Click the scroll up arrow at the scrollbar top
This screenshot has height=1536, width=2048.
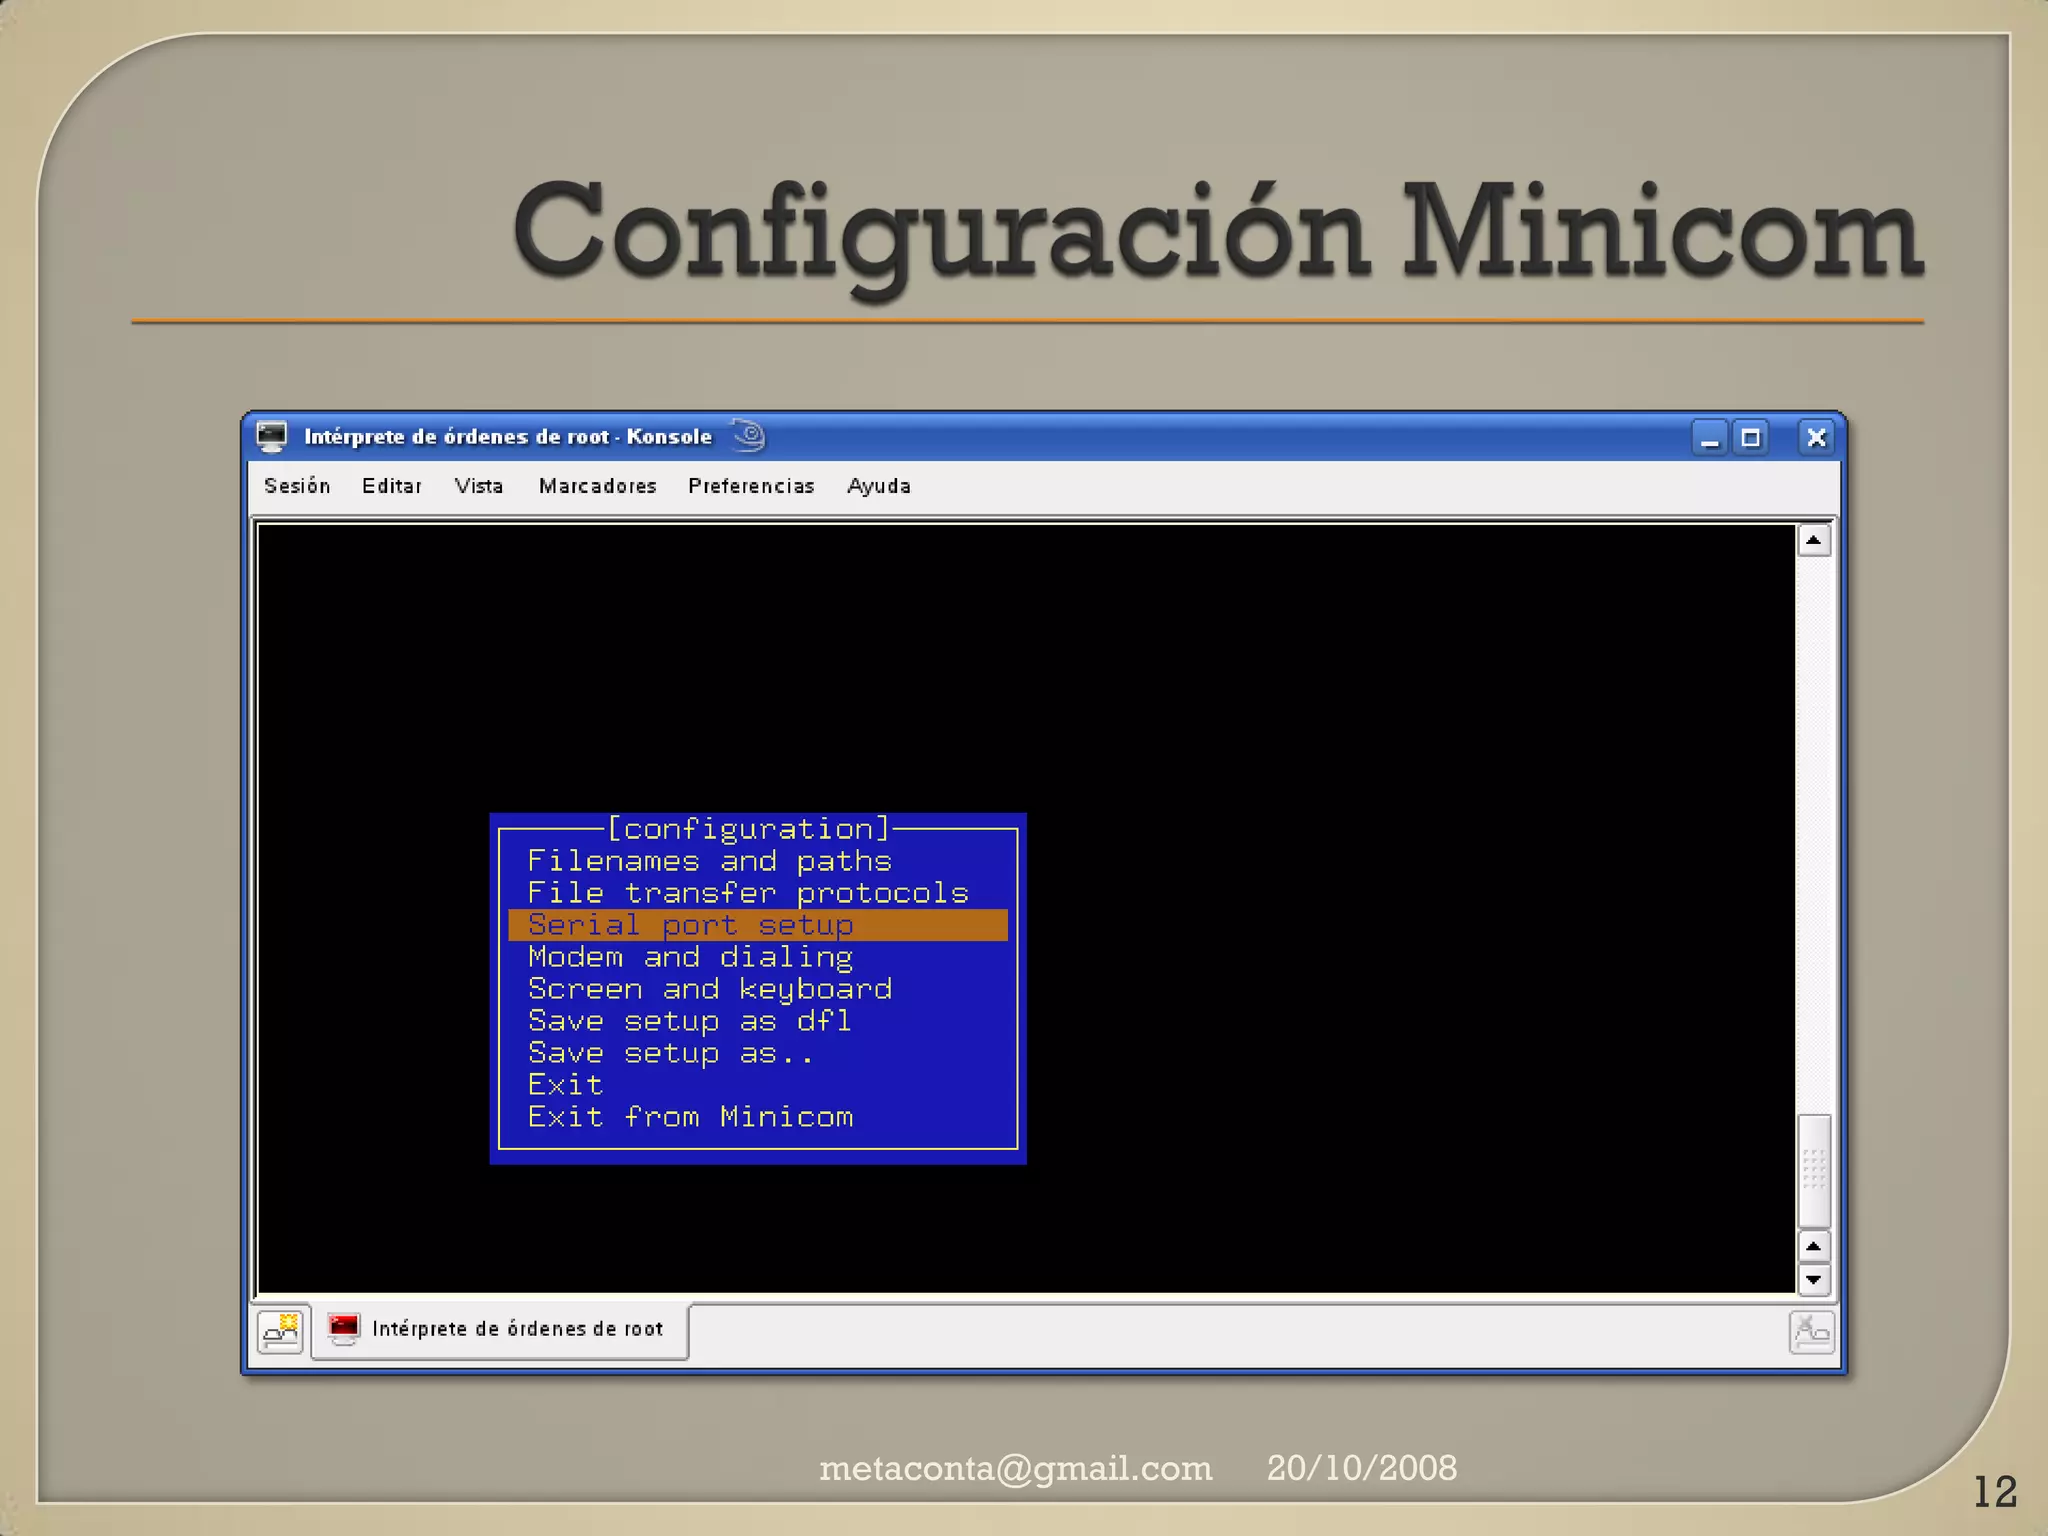click(x=1813, y=541)
